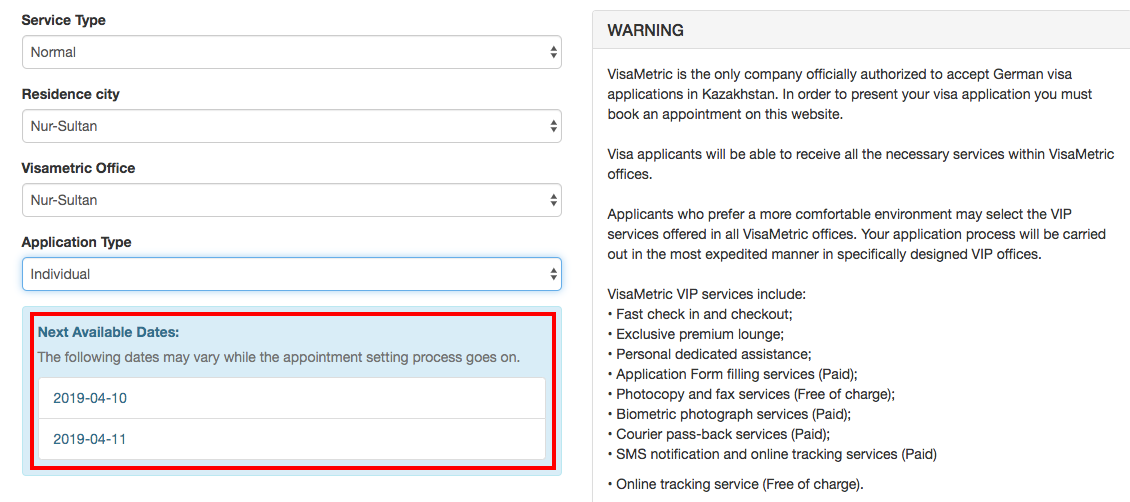Click 'SMS notification and online tracking' bullet
The width and height of the screenshot is (1130, 502).
pyautogui.click(x=773, y=454)
